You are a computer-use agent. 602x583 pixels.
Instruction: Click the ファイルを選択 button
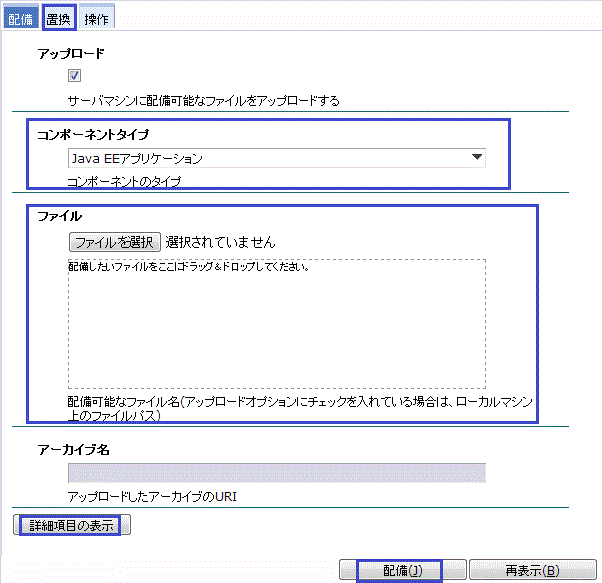click(114, 242)
